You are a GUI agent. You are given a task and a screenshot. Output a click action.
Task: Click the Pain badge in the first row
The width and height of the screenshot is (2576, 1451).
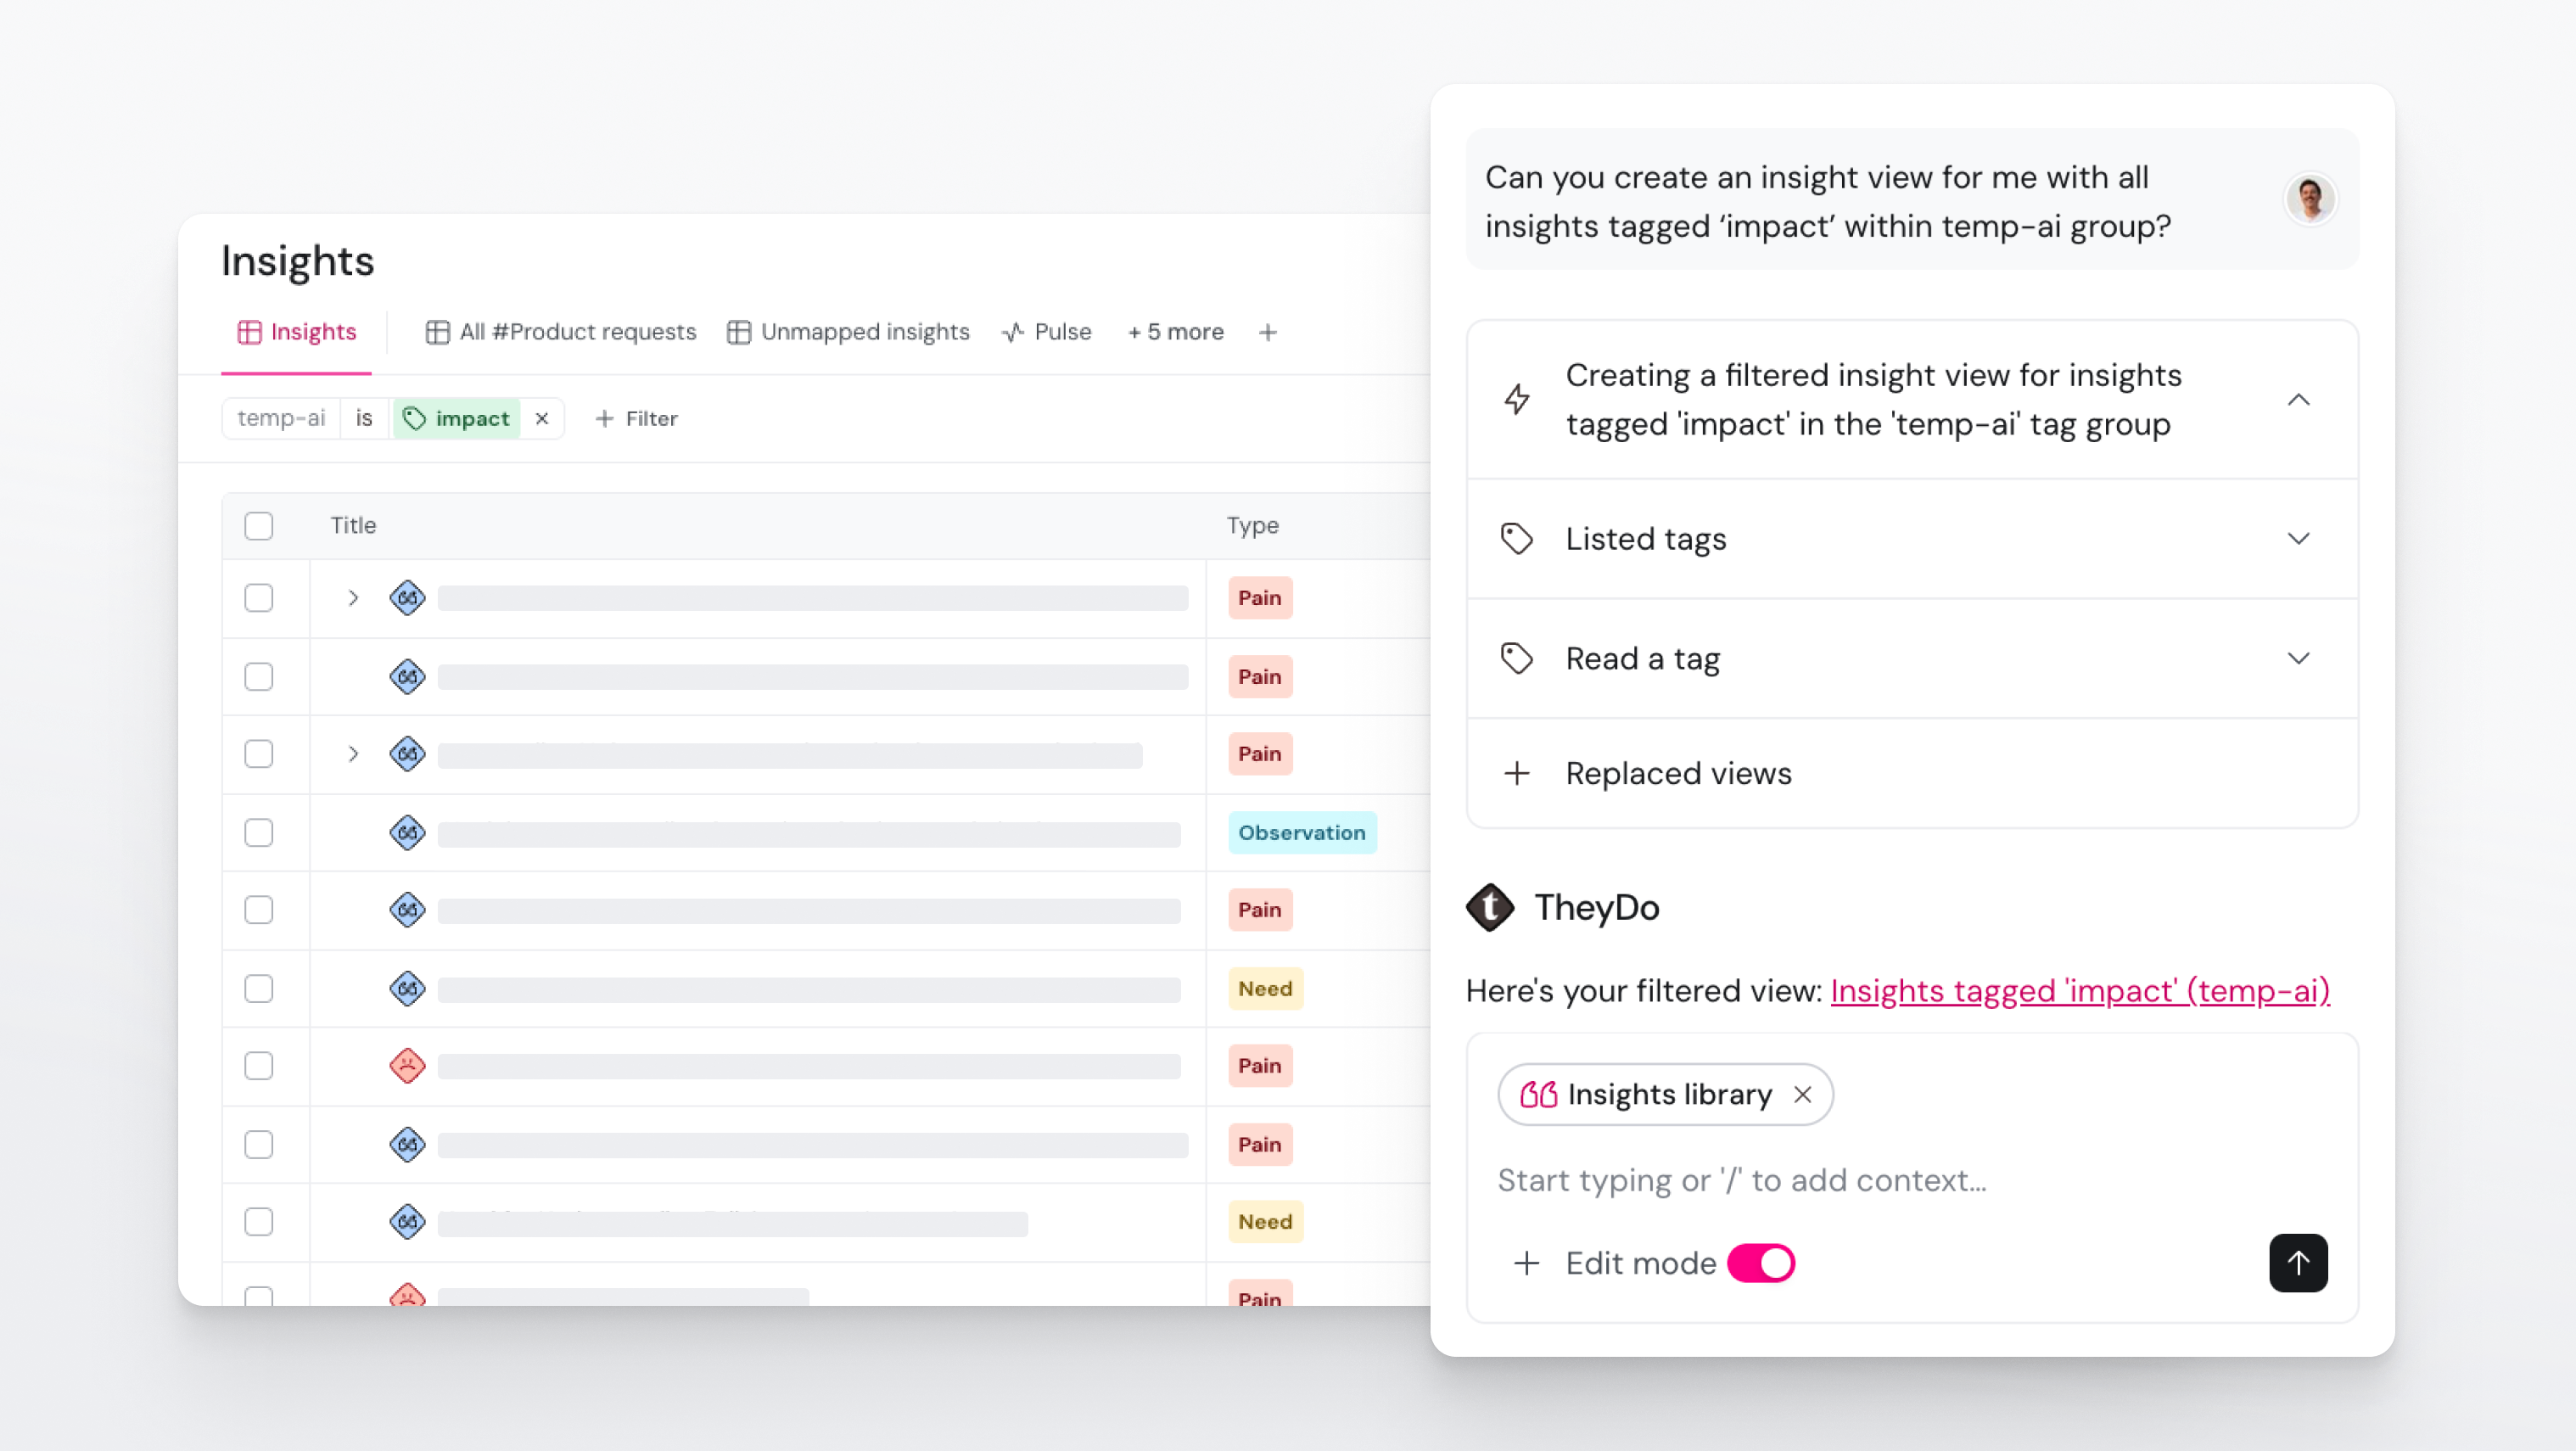click(1260, 598)
